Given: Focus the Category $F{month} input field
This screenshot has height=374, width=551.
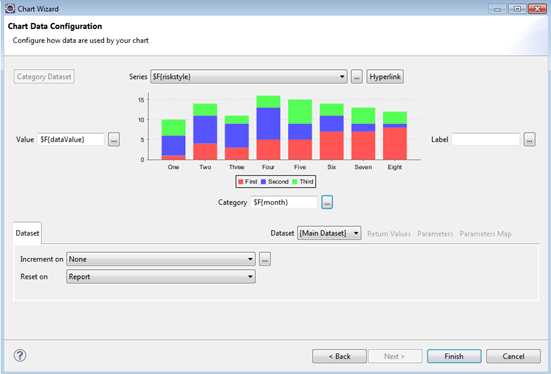Looking at the screenshot, I should (284, 202).
